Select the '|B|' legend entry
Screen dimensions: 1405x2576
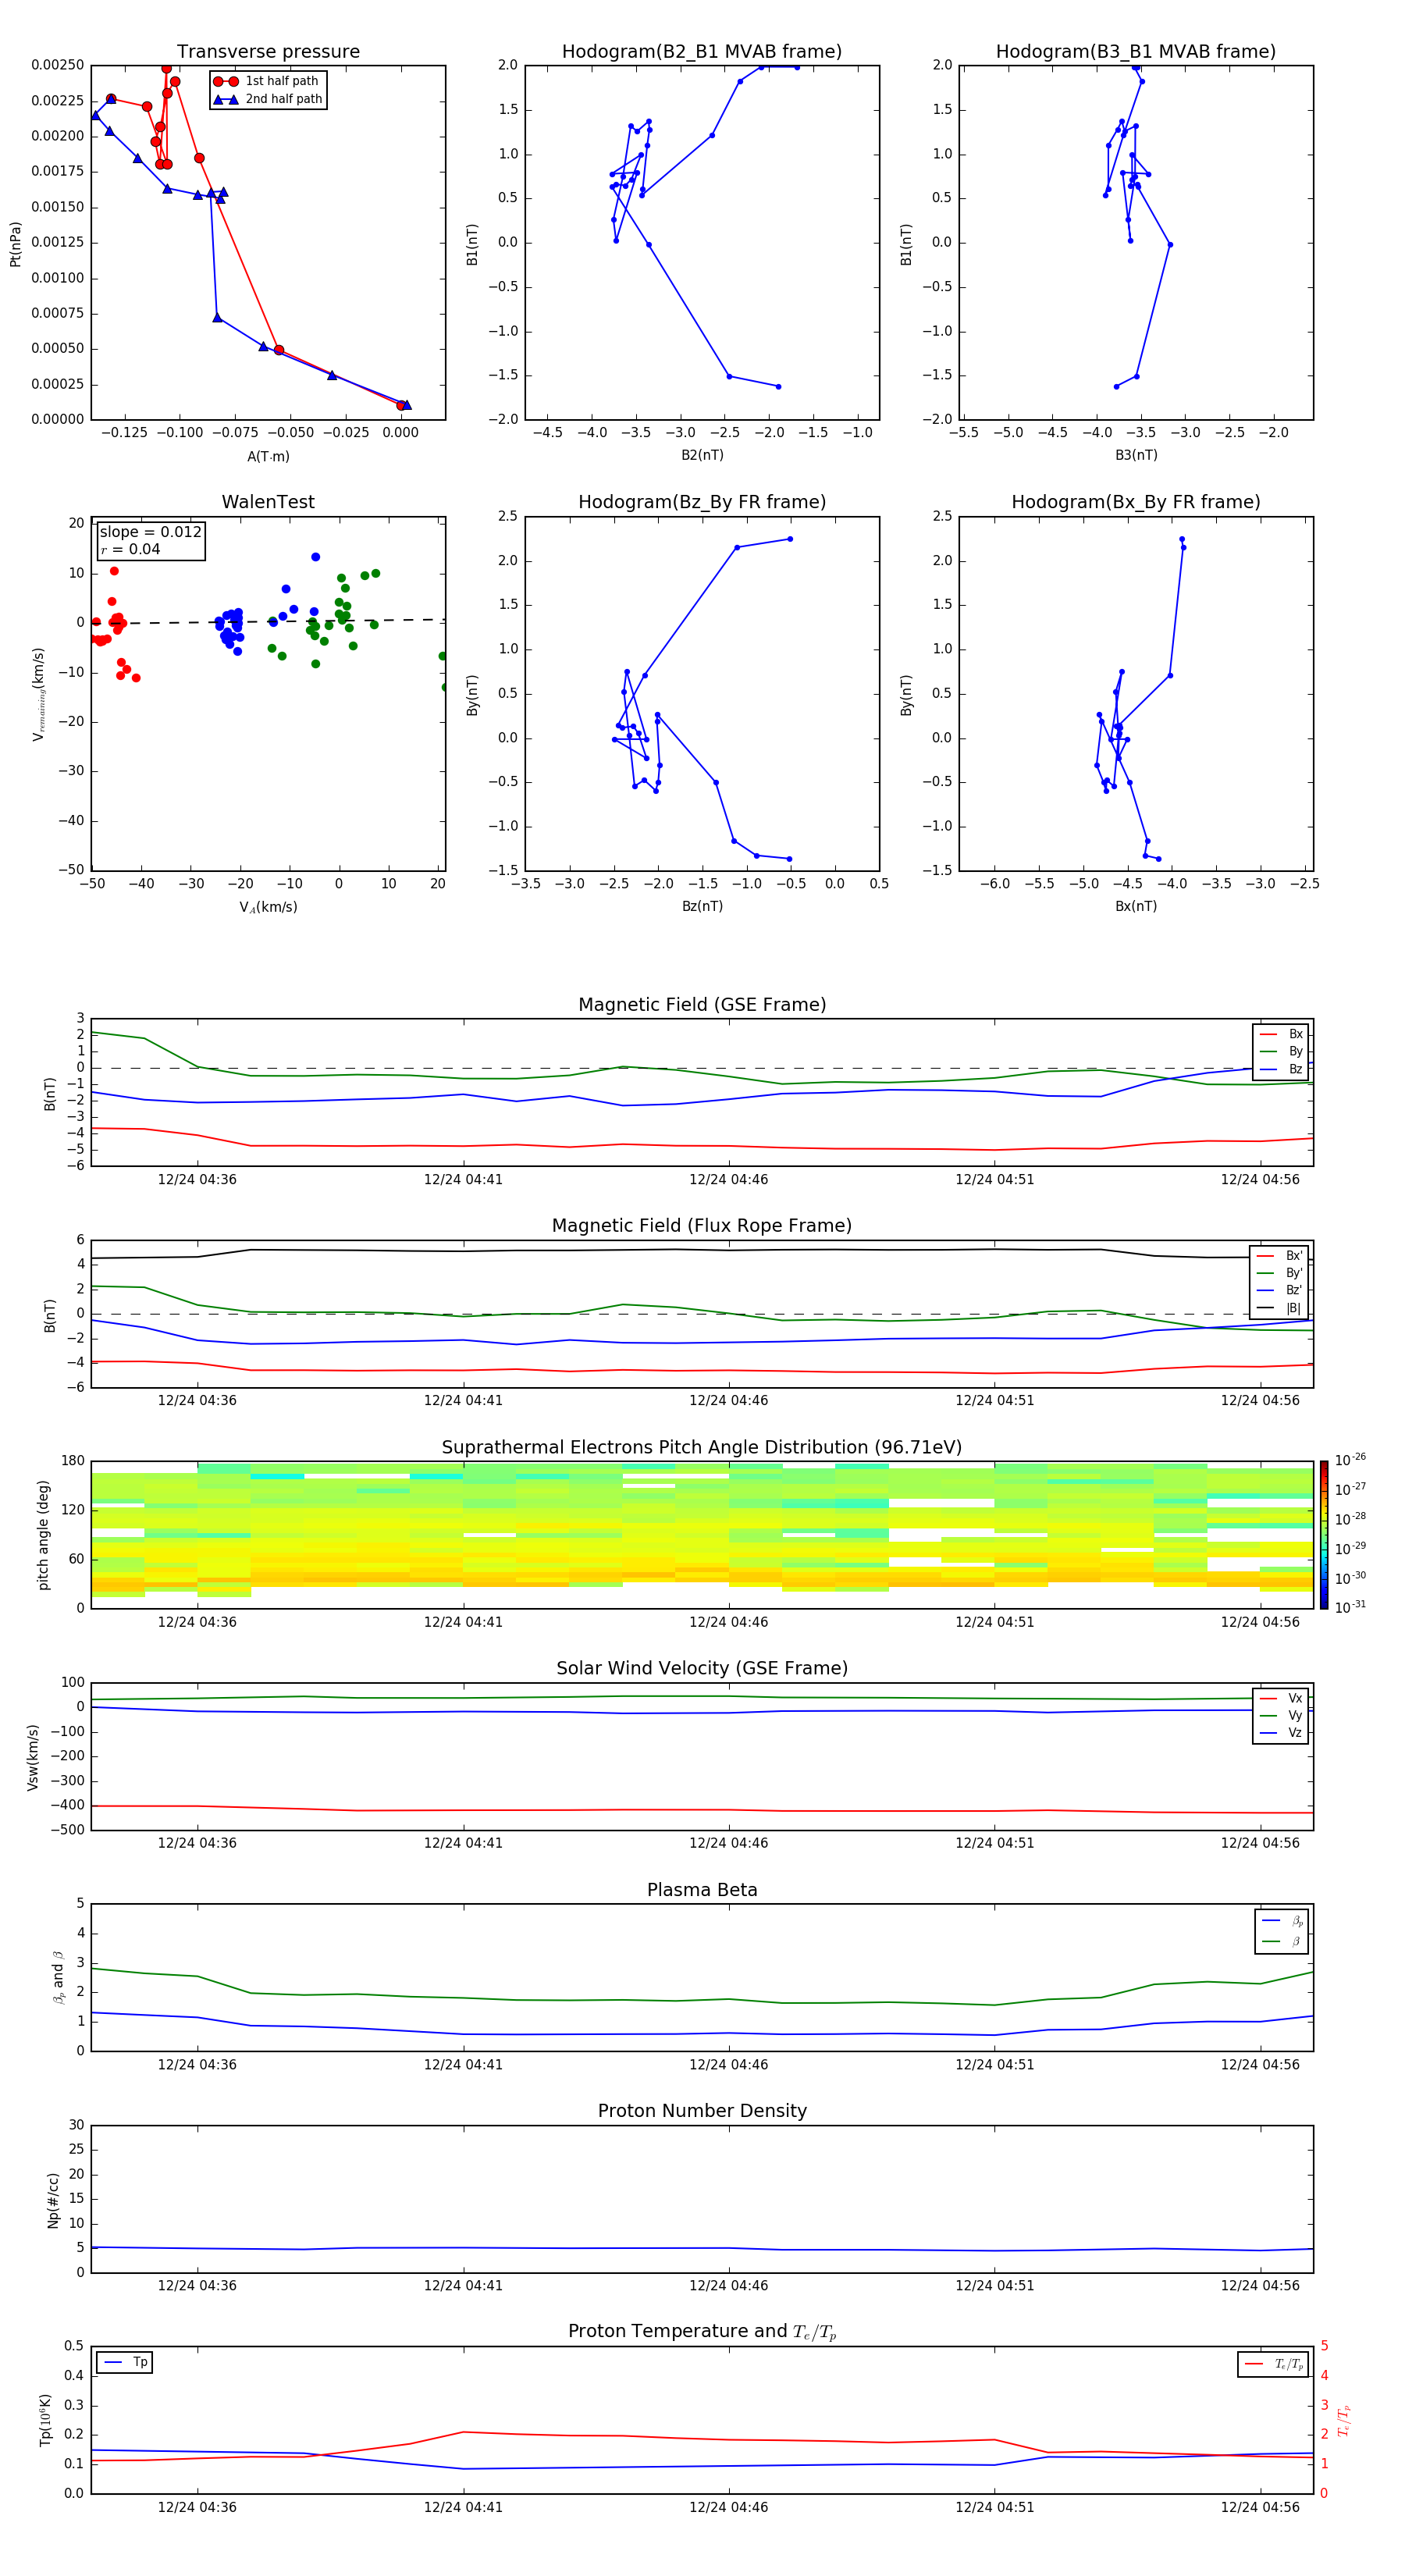[1280, 1308]
